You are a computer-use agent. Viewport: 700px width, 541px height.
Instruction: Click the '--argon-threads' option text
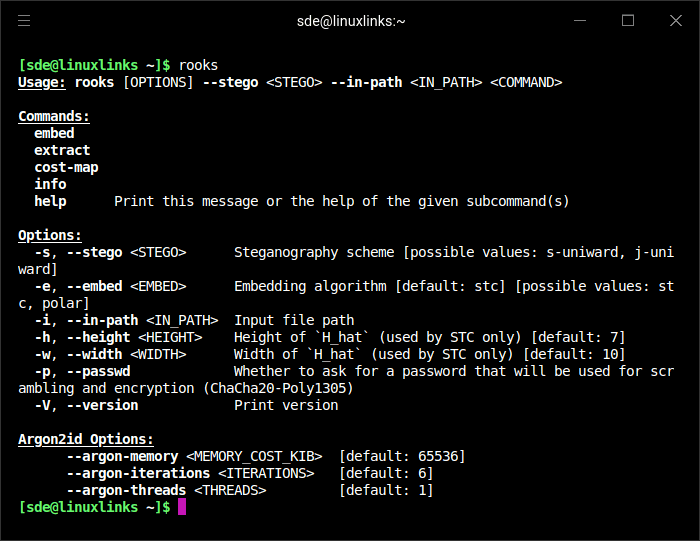[x=126, y=490]
